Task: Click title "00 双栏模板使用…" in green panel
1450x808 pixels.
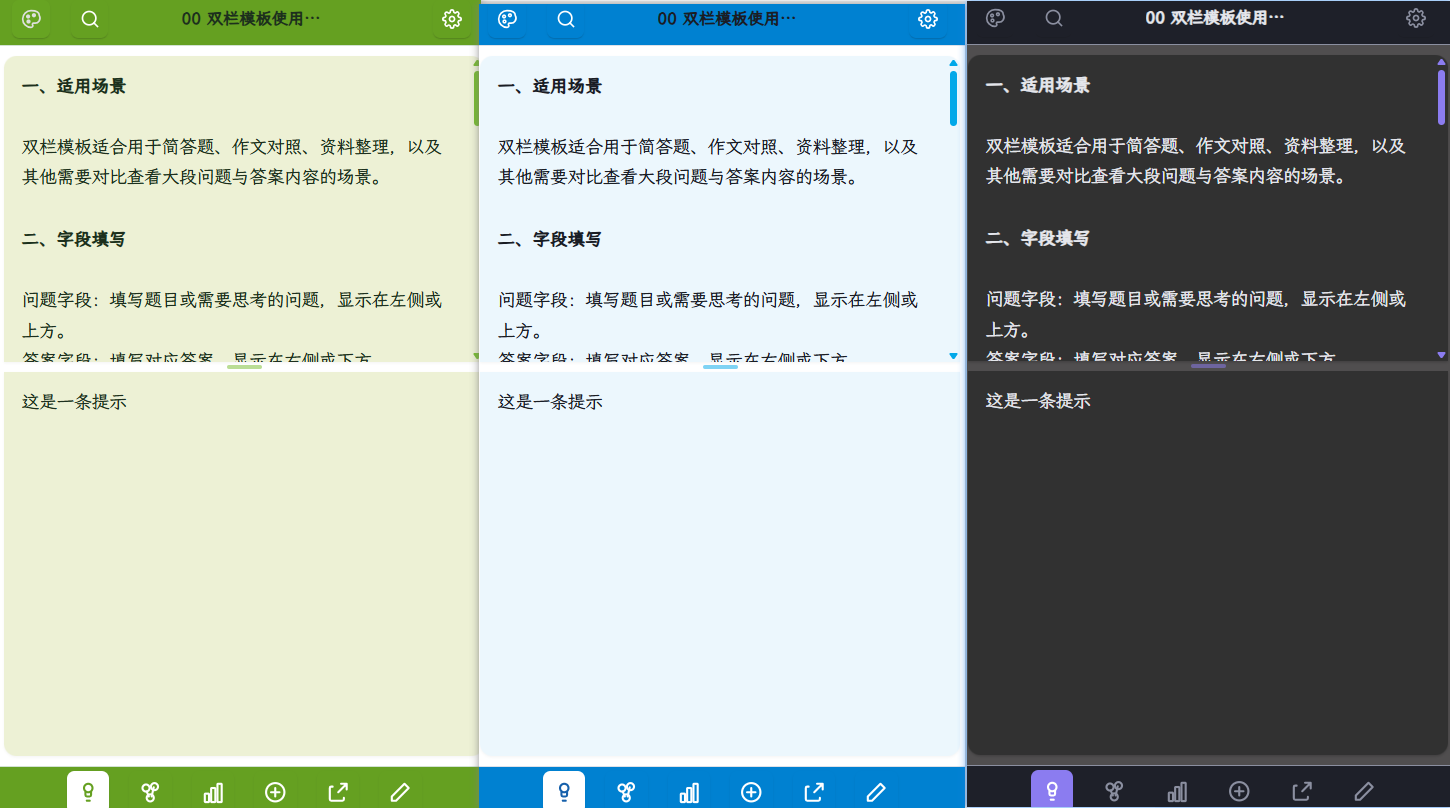Action: point(251,19)
